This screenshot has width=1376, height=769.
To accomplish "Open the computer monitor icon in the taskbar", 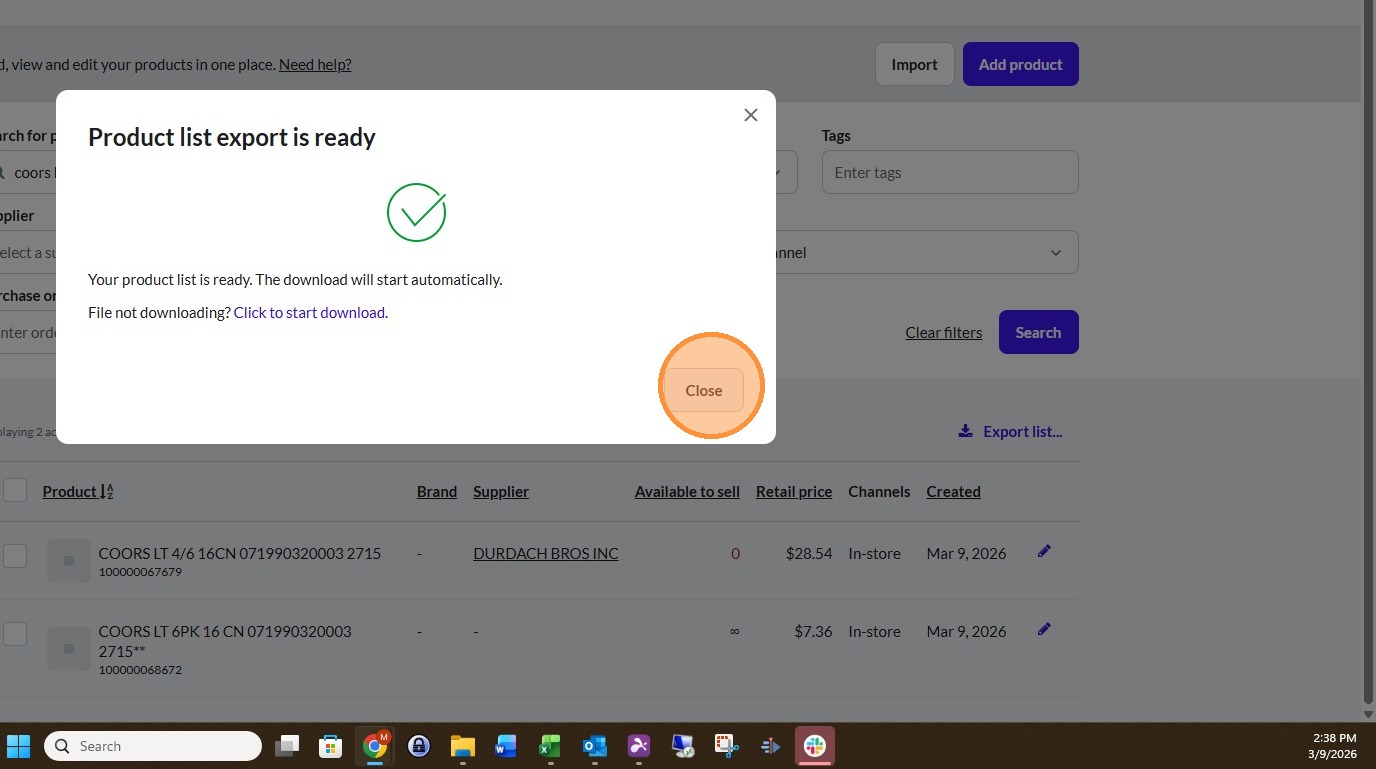I will [683, 746].
